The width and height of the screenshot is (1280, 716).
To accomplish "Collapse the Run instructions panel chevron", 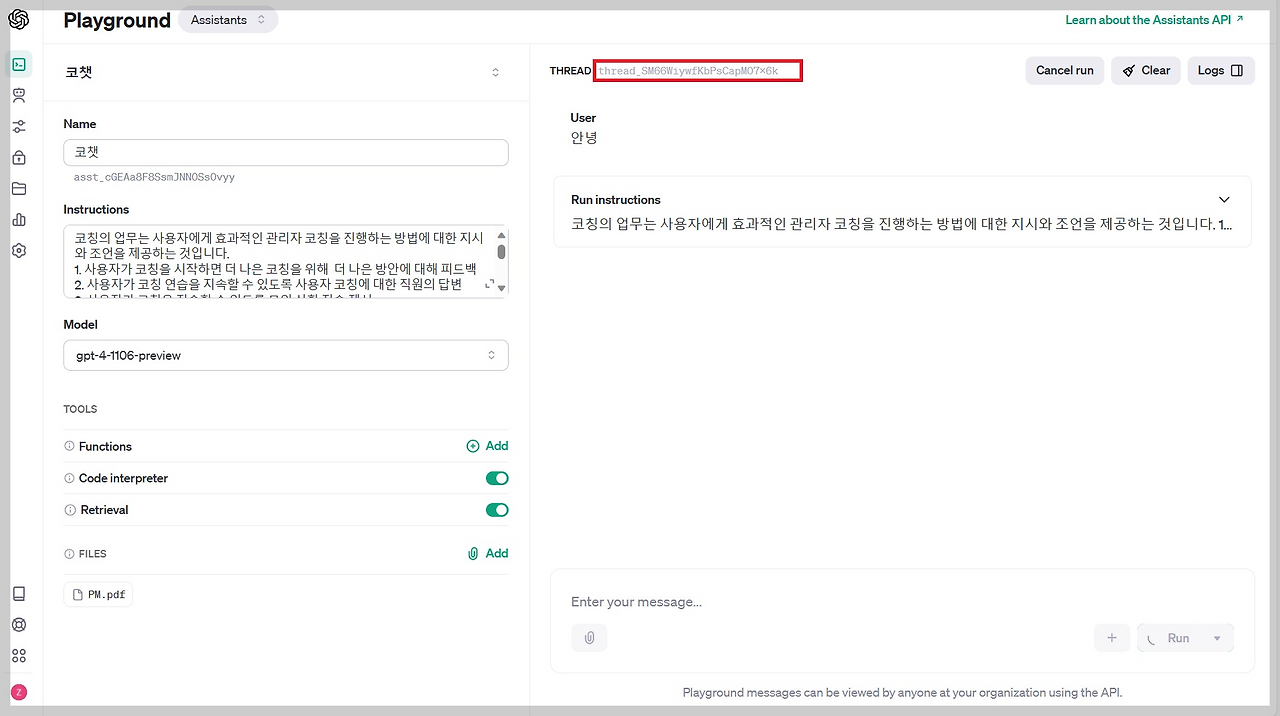I will tap(1224, 199).
